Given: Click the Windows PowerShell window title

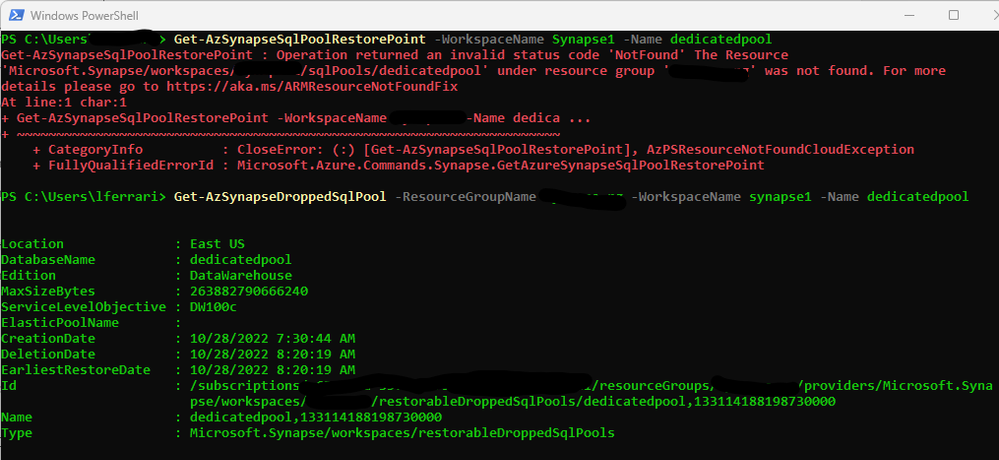Looking at the screenshot, I should 84,15.
